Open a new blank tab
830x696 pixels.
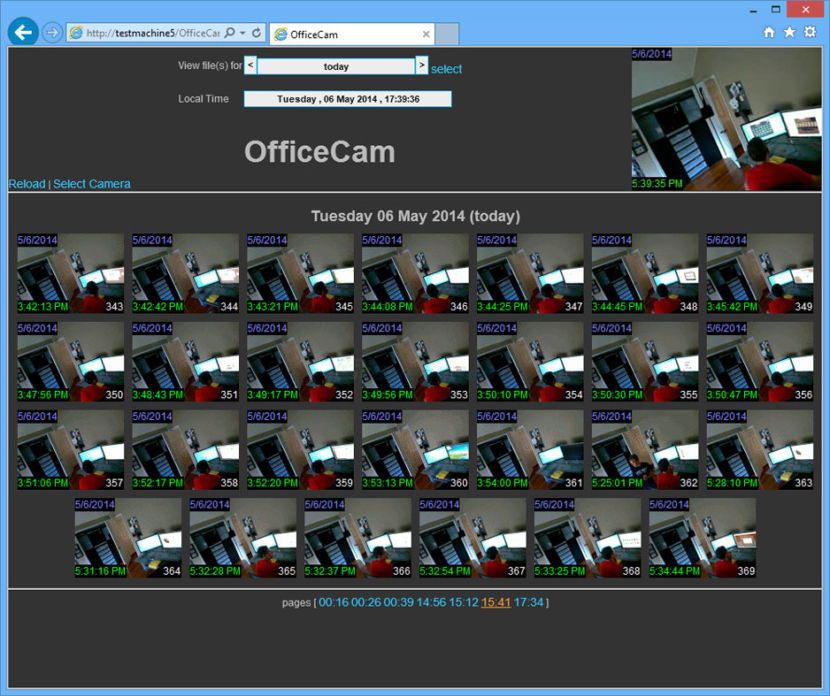click(x=447, y=34)
